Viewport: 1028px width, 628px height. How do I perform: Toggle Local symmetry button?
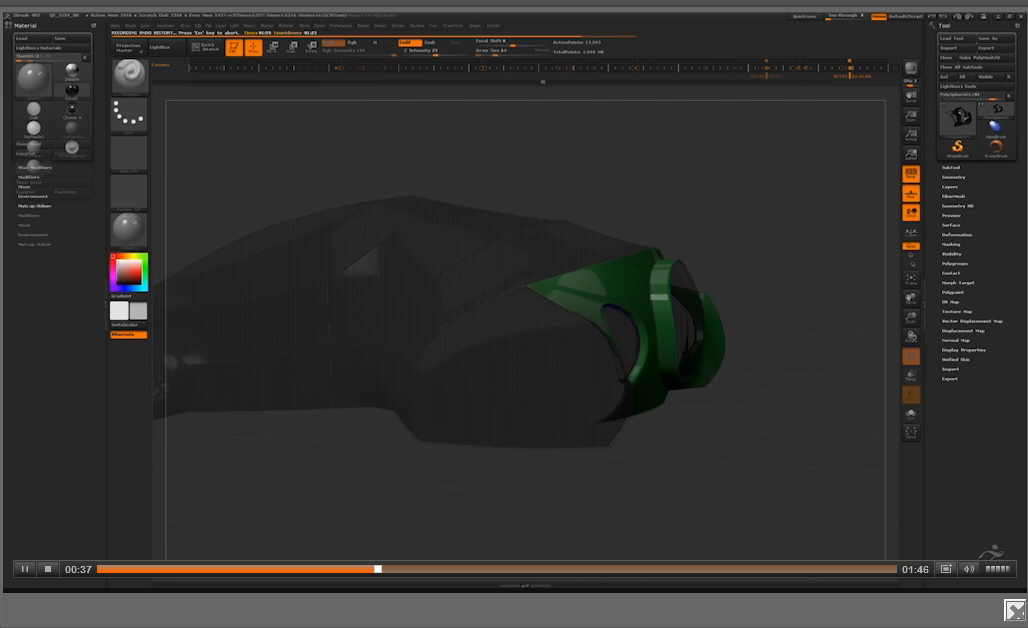911,212
